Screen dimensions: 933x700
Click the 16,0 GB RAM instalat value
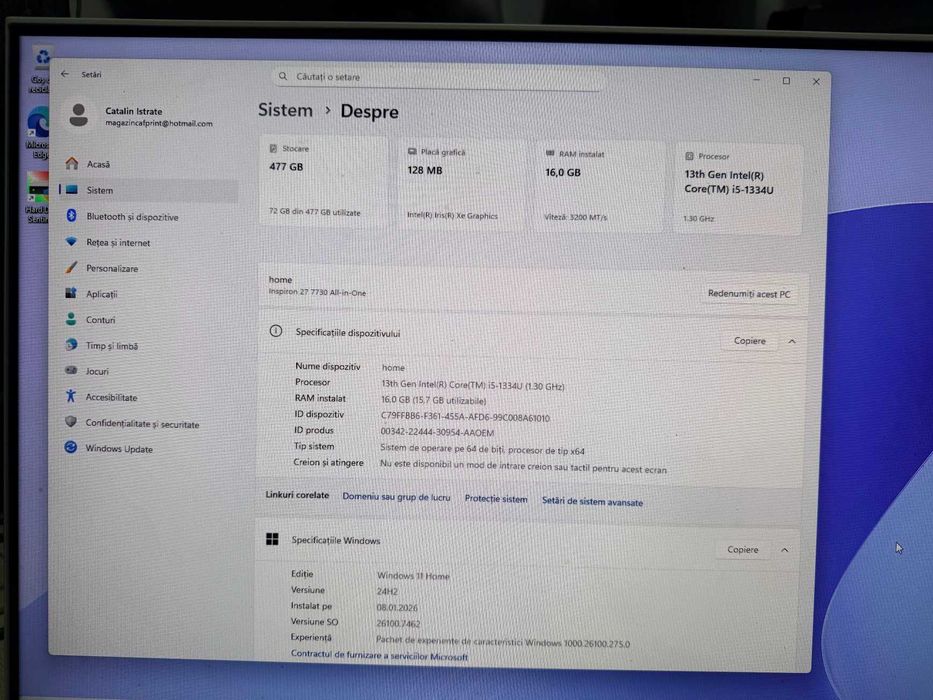click(563, 172)
